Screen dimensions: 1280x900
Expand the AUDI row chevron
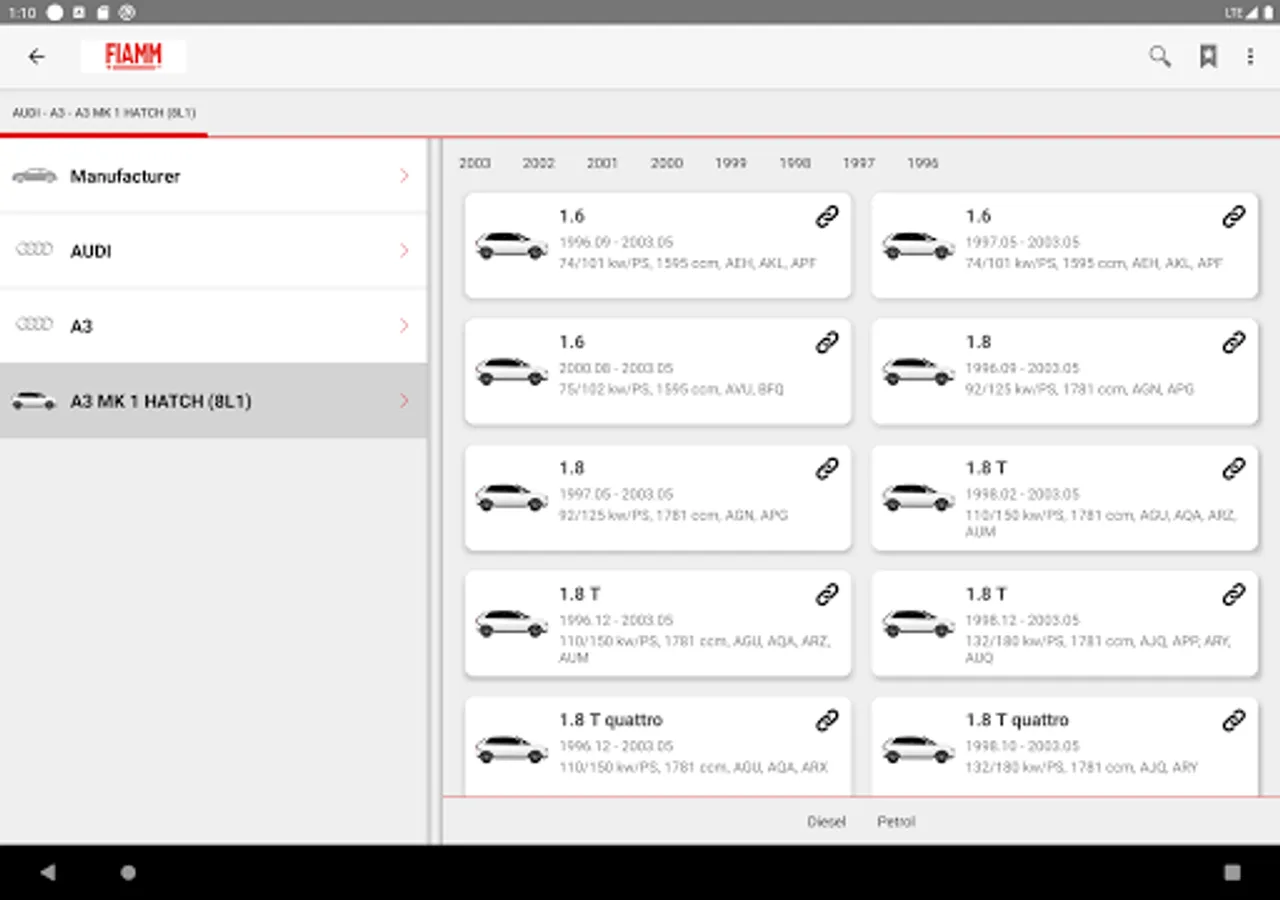[x=404, y=251]
